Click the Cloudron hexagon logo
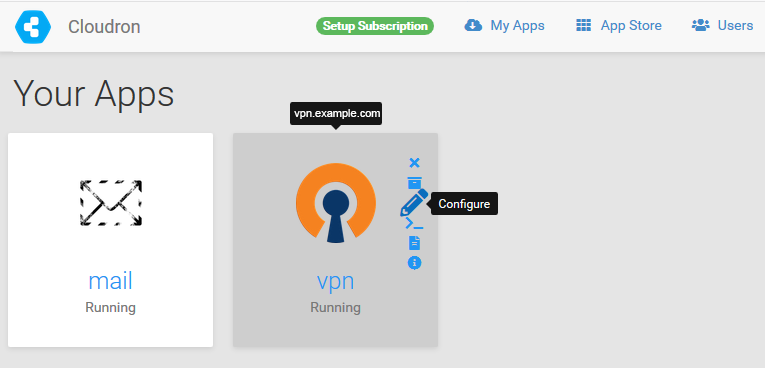Viewport: 765px width, 368px height. tap(33, 27)
